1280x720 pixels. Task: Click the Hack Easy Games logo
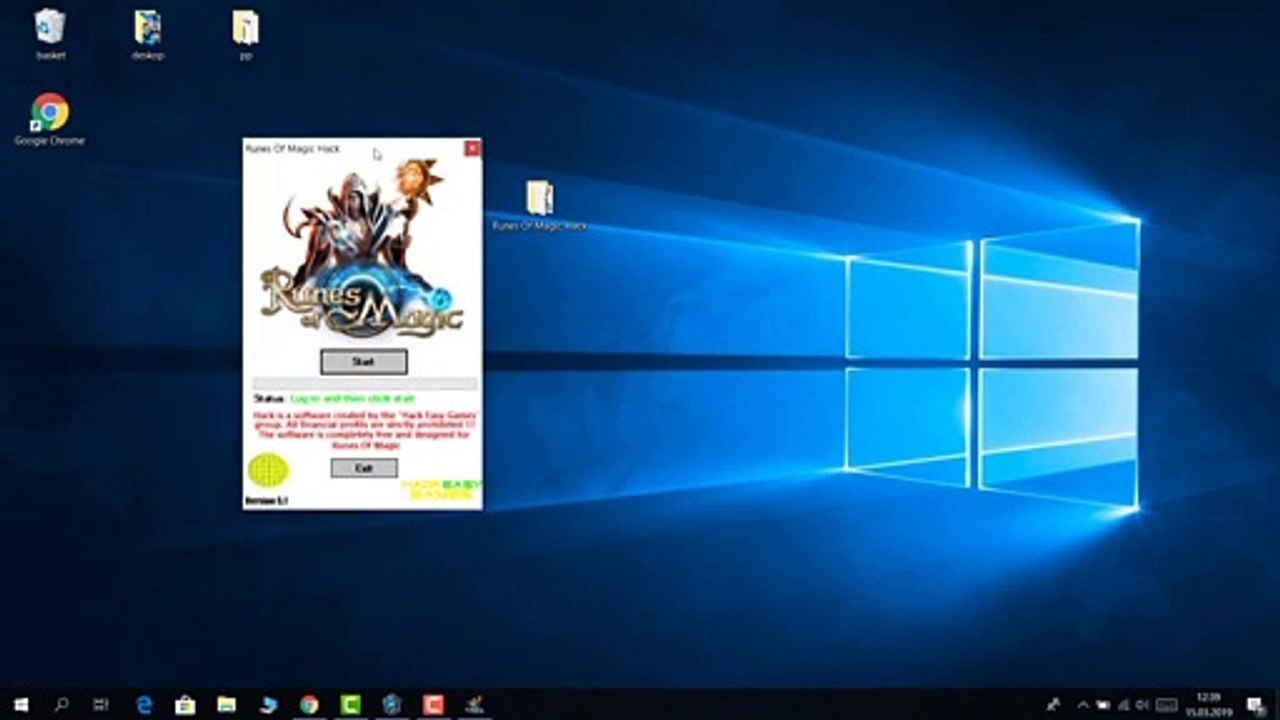tap(442, 490)
